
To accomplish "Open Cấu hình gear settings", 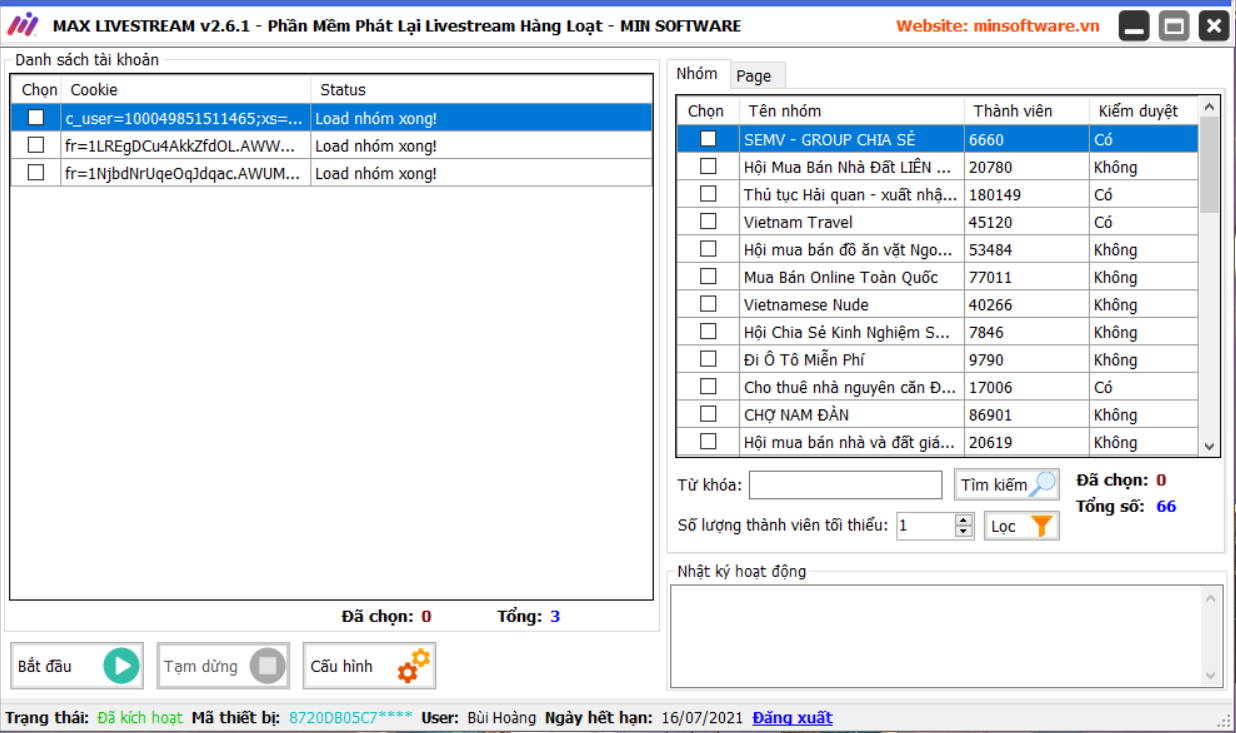I will coord(414,666).
